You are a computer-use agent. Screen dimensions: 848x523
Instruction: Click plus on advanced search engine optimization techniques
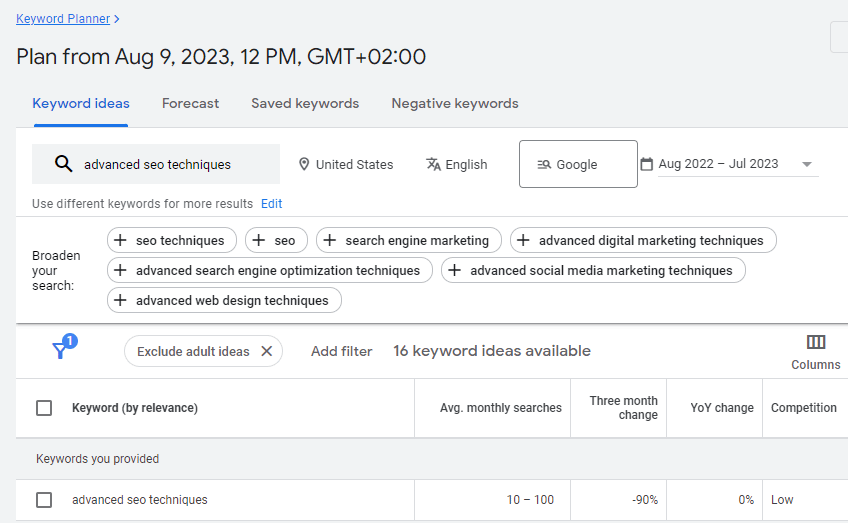(120, 270)
